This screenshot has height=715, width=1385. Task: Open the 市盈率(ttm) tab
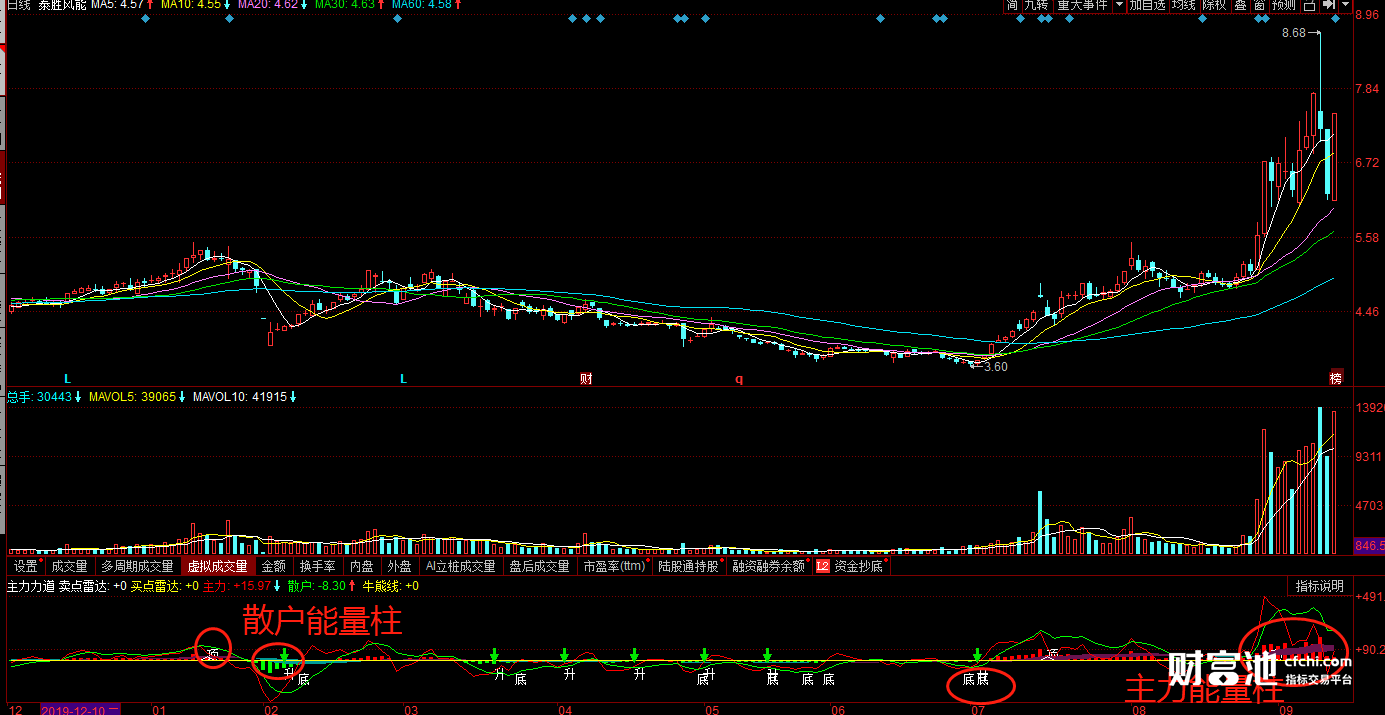(x=616, y=566)
